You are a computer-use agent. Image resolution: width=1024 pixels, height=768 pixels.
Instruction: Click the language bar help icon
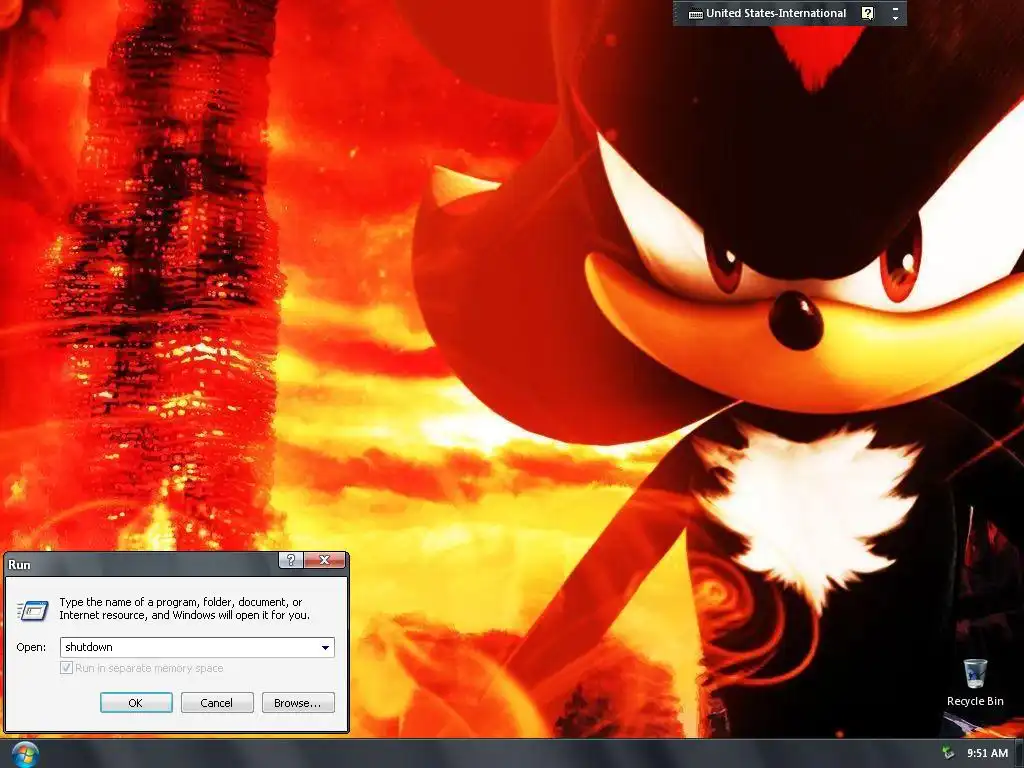(x=867, y=13)
